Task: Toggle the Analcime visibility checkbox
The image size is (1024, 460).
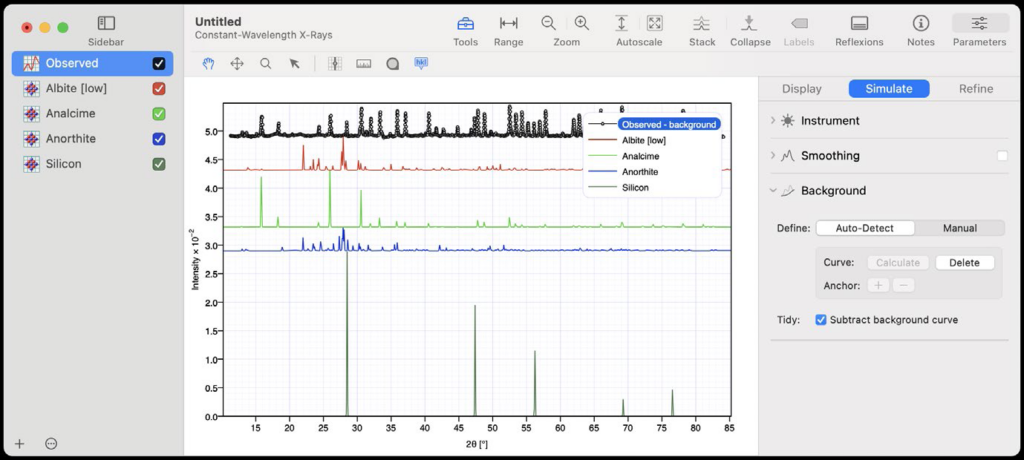Action: (x=159, y=114)
